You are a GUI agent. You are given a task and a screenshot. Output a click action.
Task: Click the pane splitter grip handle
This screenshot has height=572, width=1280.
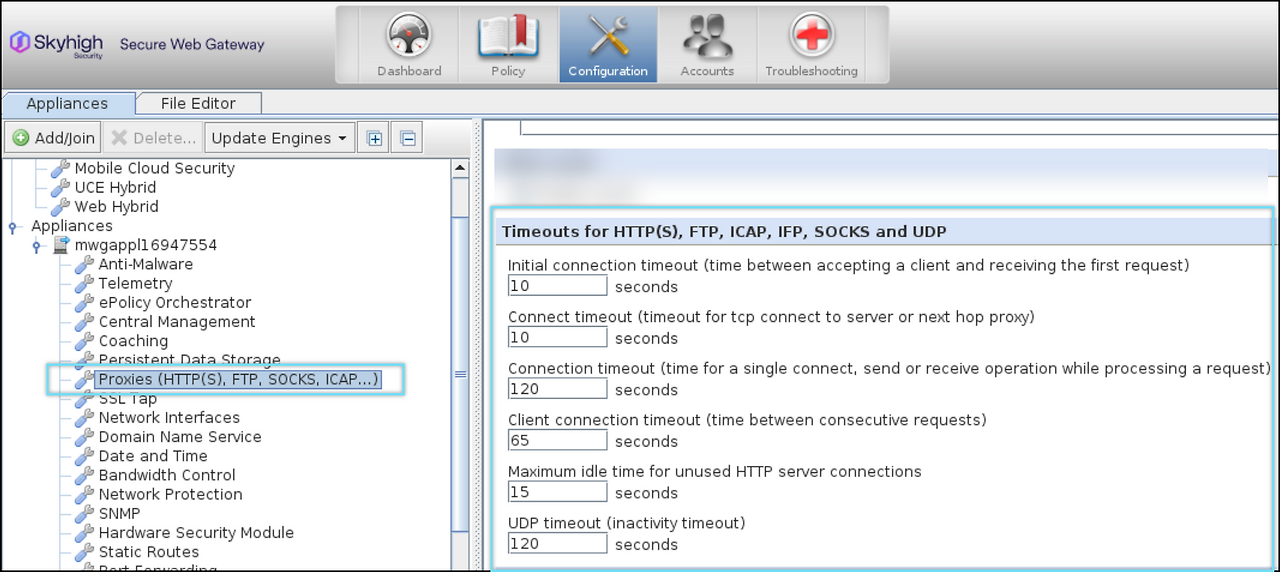click(x=476, y=345)
